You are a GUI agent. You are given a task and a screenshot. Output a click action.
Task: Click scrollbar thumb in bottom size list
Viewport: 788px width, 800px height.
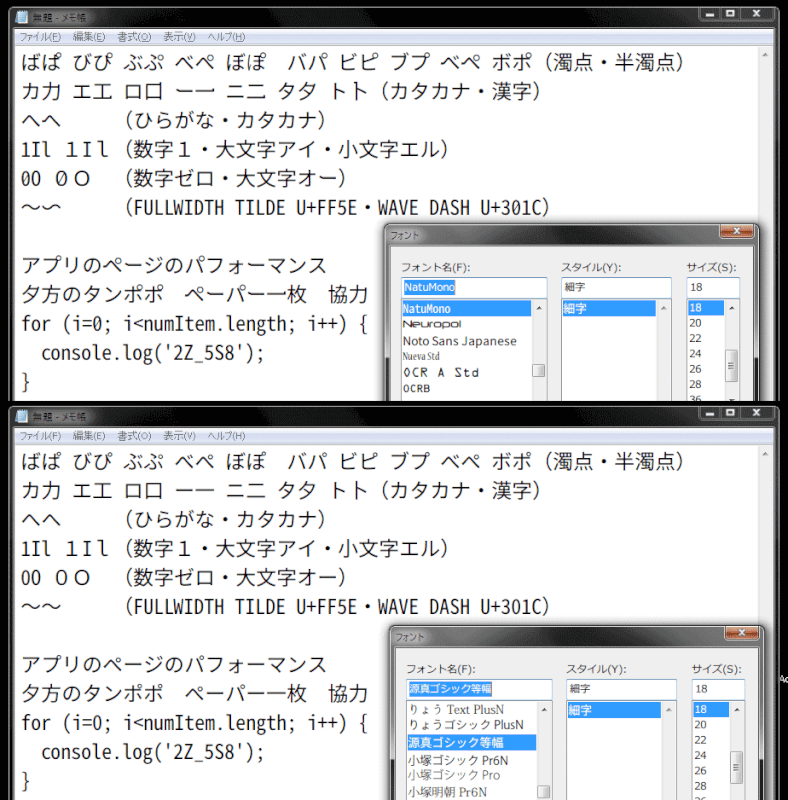[736, 767]
